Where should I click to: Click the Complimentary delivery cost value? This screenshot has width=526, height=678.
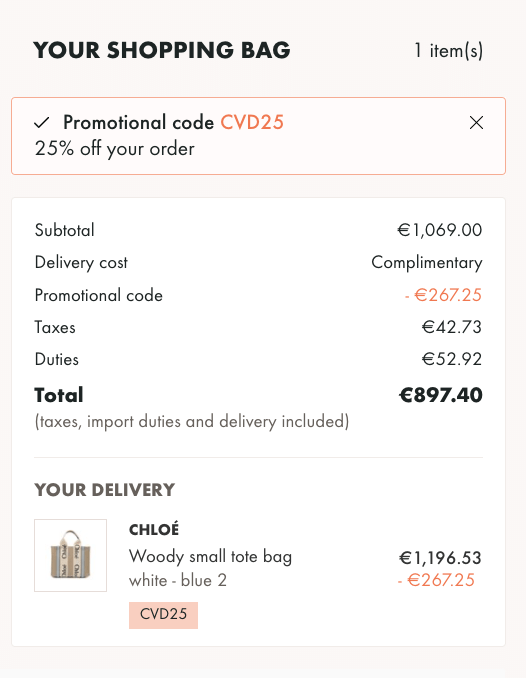coord(427,262)
